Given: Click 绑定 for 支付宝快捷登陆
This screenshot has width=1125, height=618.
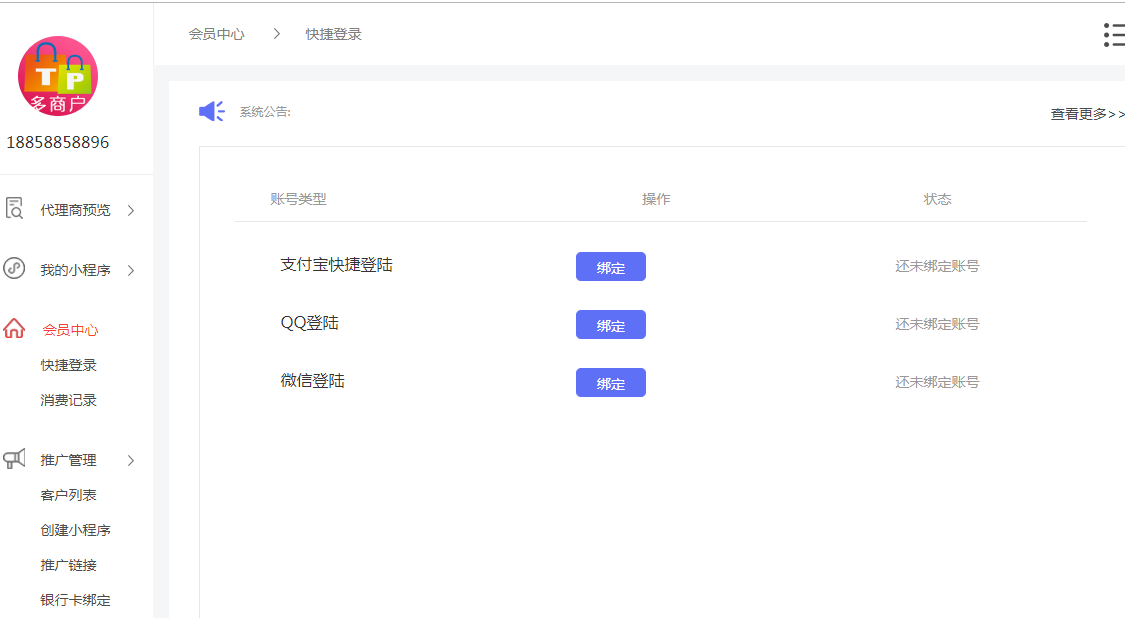Looking at the screenshot, I should (610, 266).
